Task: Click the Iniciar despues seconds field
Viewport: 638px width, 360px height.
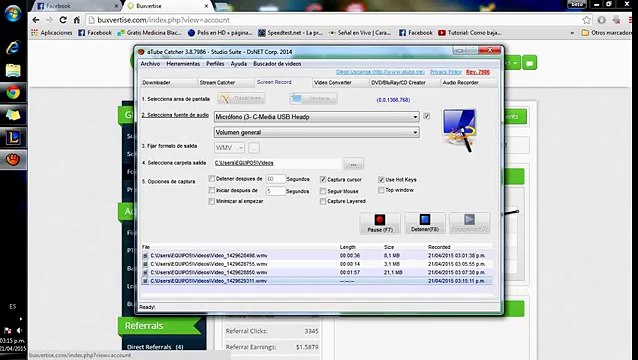Action: pos(275,191)
